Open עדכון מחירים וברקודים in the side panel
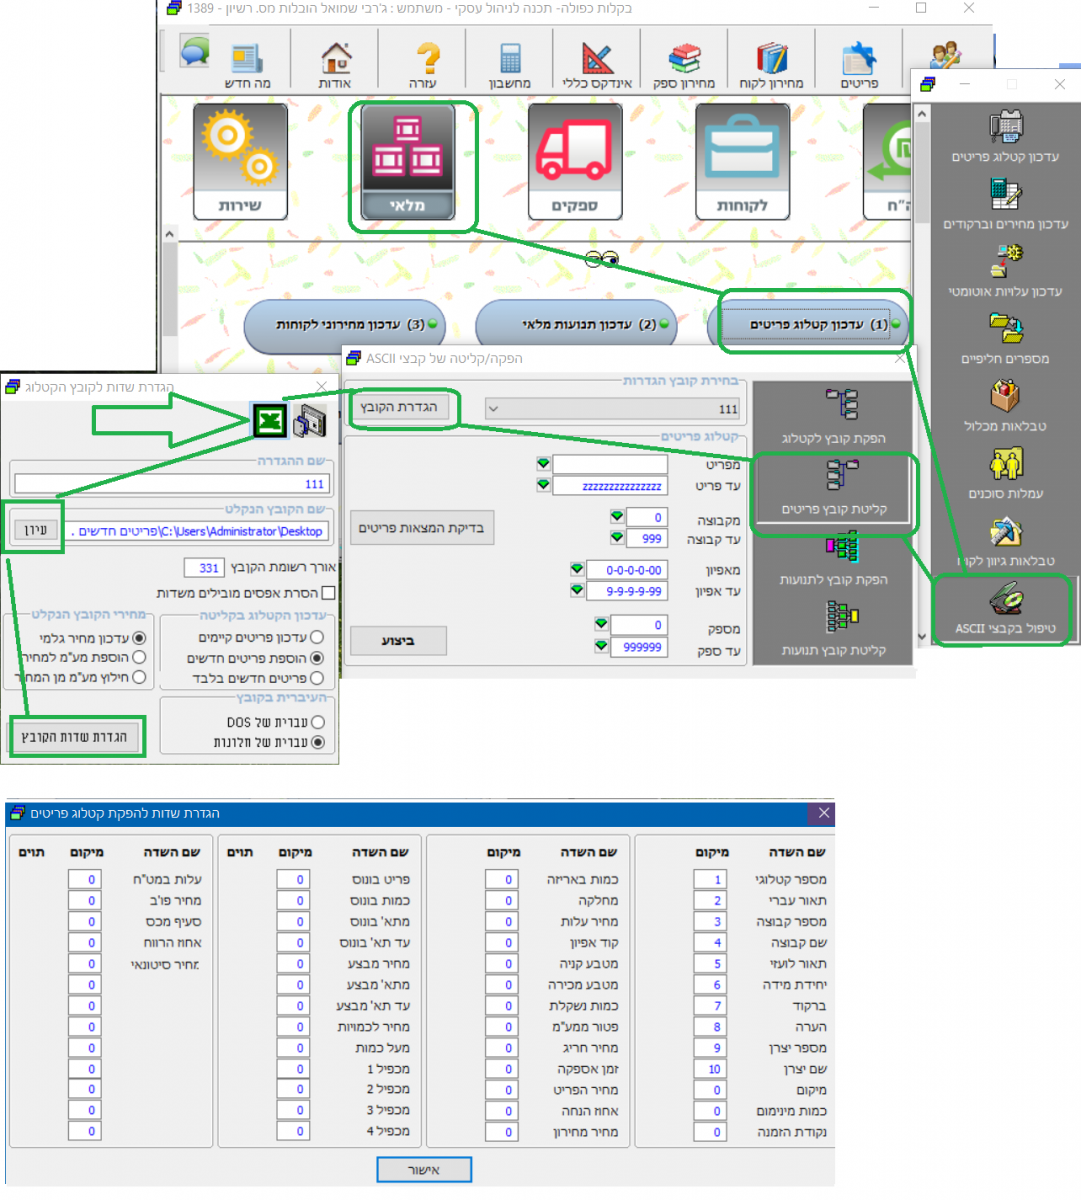The image size is (1081, 1200). click(x=1005, y=204)
